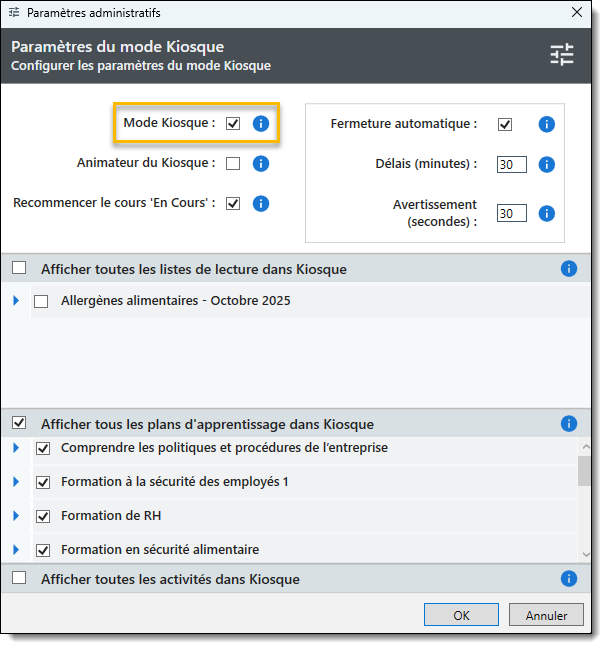The image size is (607, 649).
Task: Uncheck the Fermeture automatique checkbox
Action: click(x=505, y=125)
